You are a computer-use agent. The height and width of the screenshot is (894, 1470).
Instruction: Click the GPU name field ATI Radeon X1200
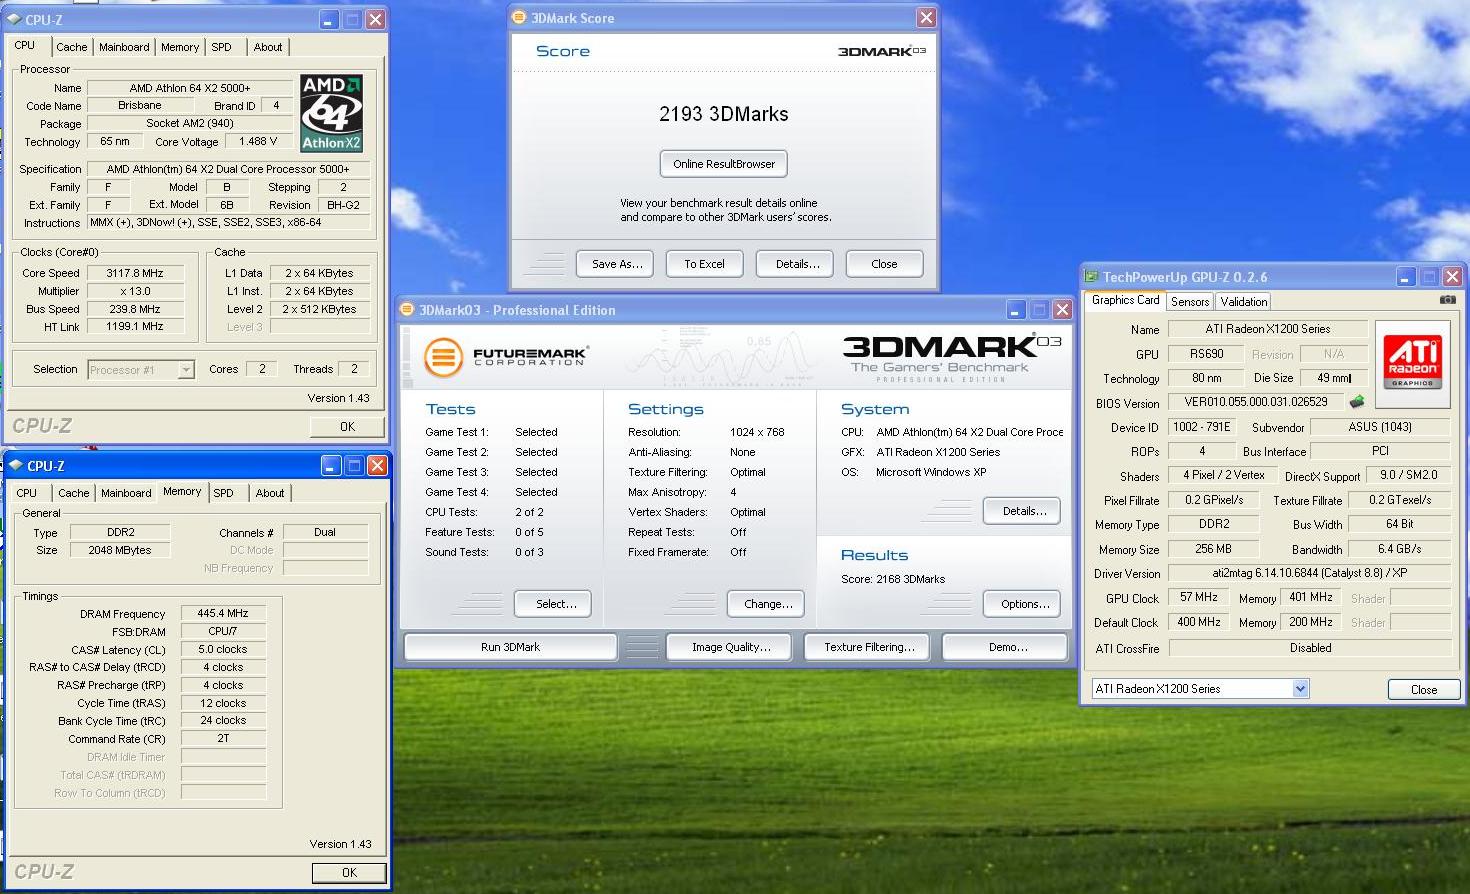coord(1268,329)
